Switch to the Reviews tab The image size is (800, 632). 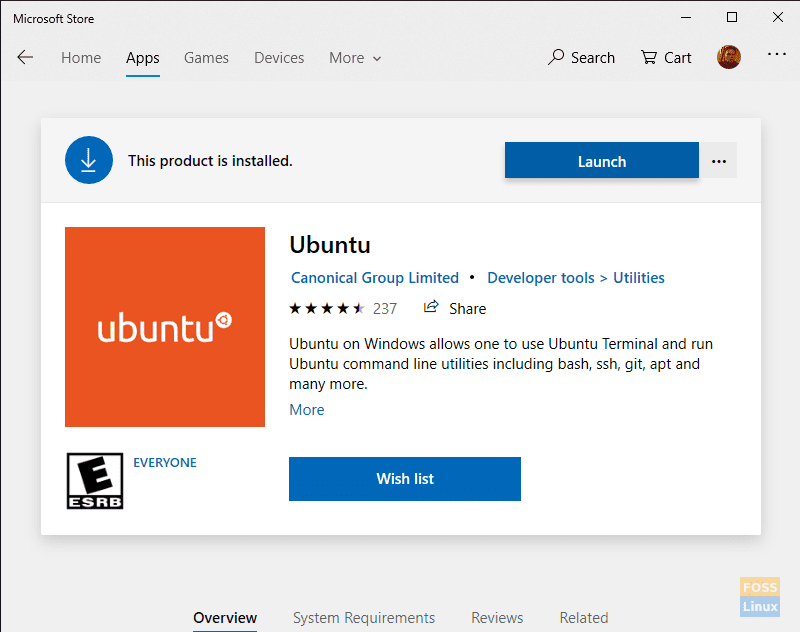tap(497, 618)
